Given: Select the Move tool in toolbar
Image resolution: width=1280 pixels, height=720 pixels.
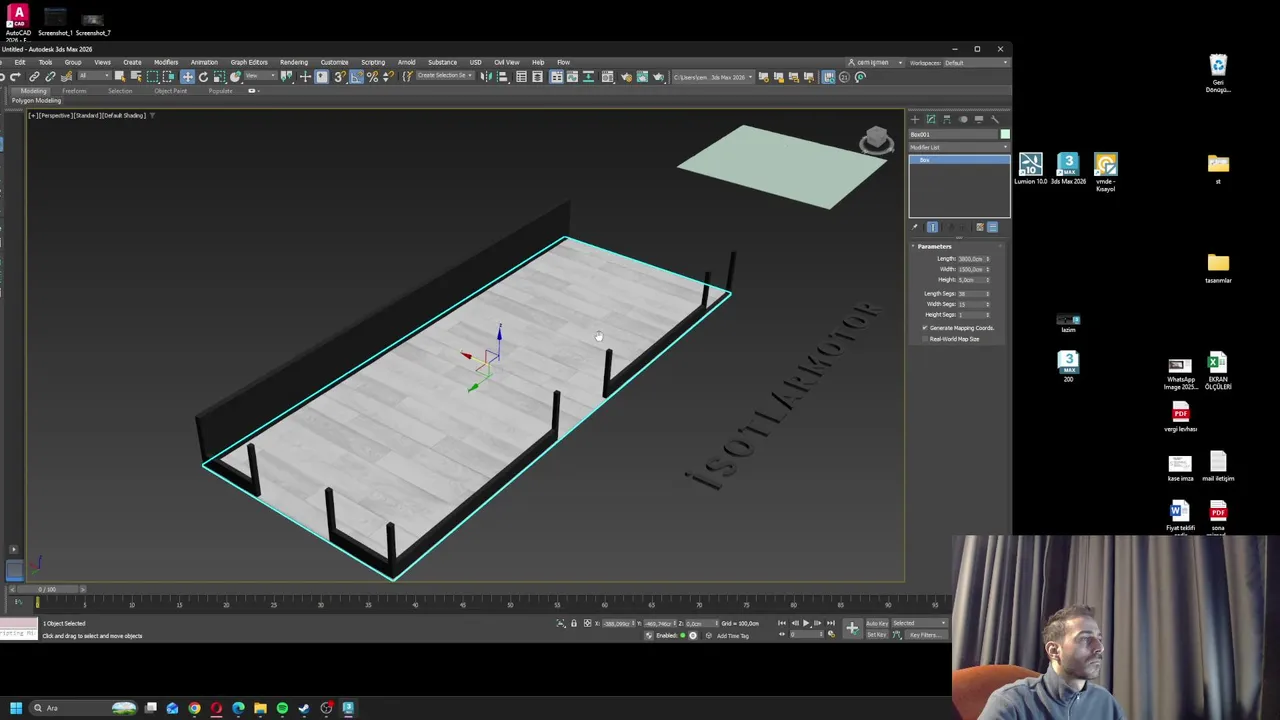Looking at the screenshot, I should [x=187, y=77].
